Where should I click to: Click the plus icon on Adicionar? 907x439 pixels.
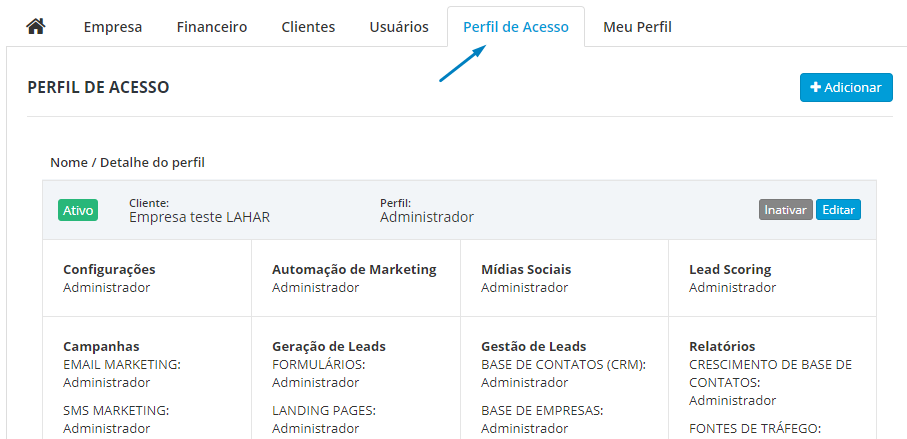point(816,87)
